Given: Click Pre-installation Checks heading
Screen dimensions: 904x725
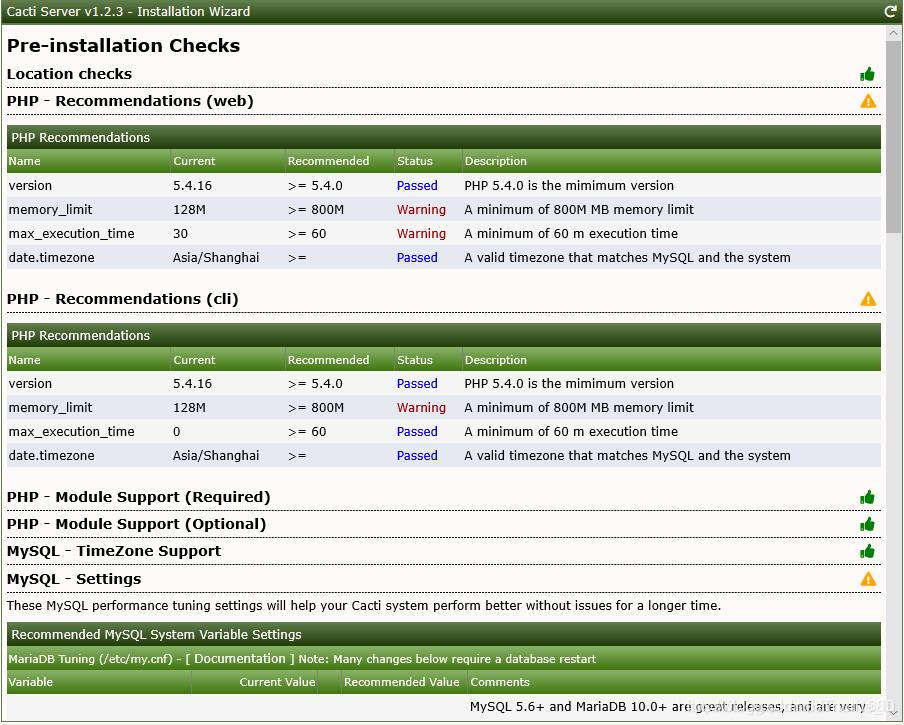Looking at the screenshot, I should pos(123,46).
